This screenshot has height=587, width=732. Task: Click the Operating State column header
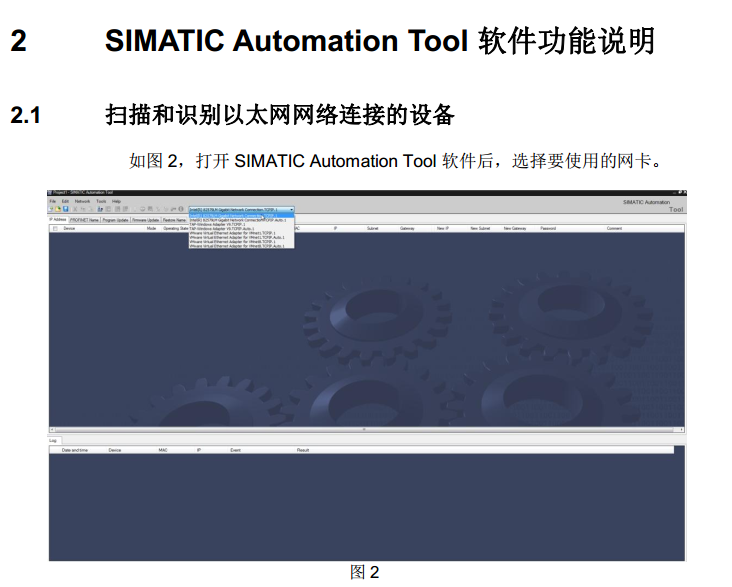[176, 228]
